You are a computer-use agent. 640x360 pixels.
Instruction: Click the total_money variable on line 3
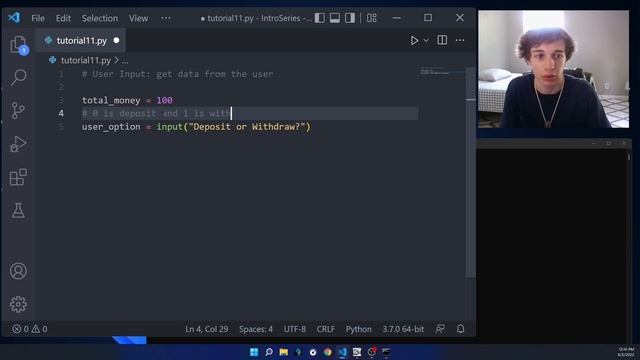111,100
